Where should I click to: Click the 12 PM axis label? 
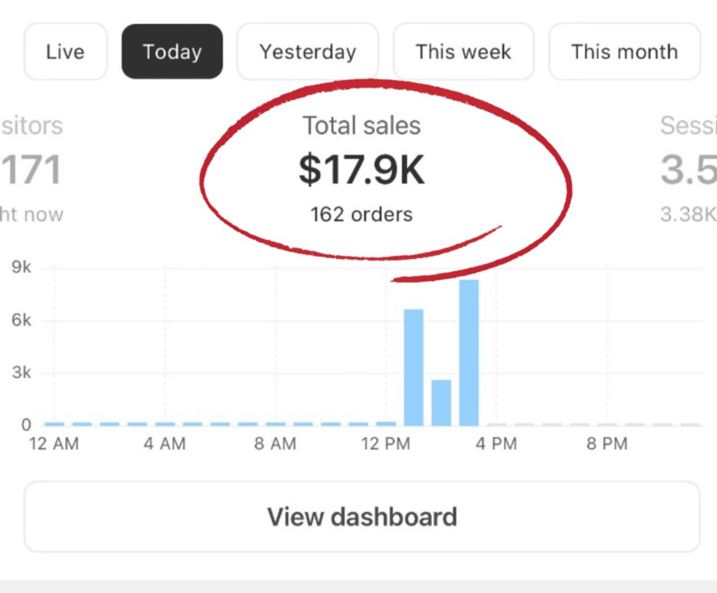pyautogui.click(x=385, y=445)
